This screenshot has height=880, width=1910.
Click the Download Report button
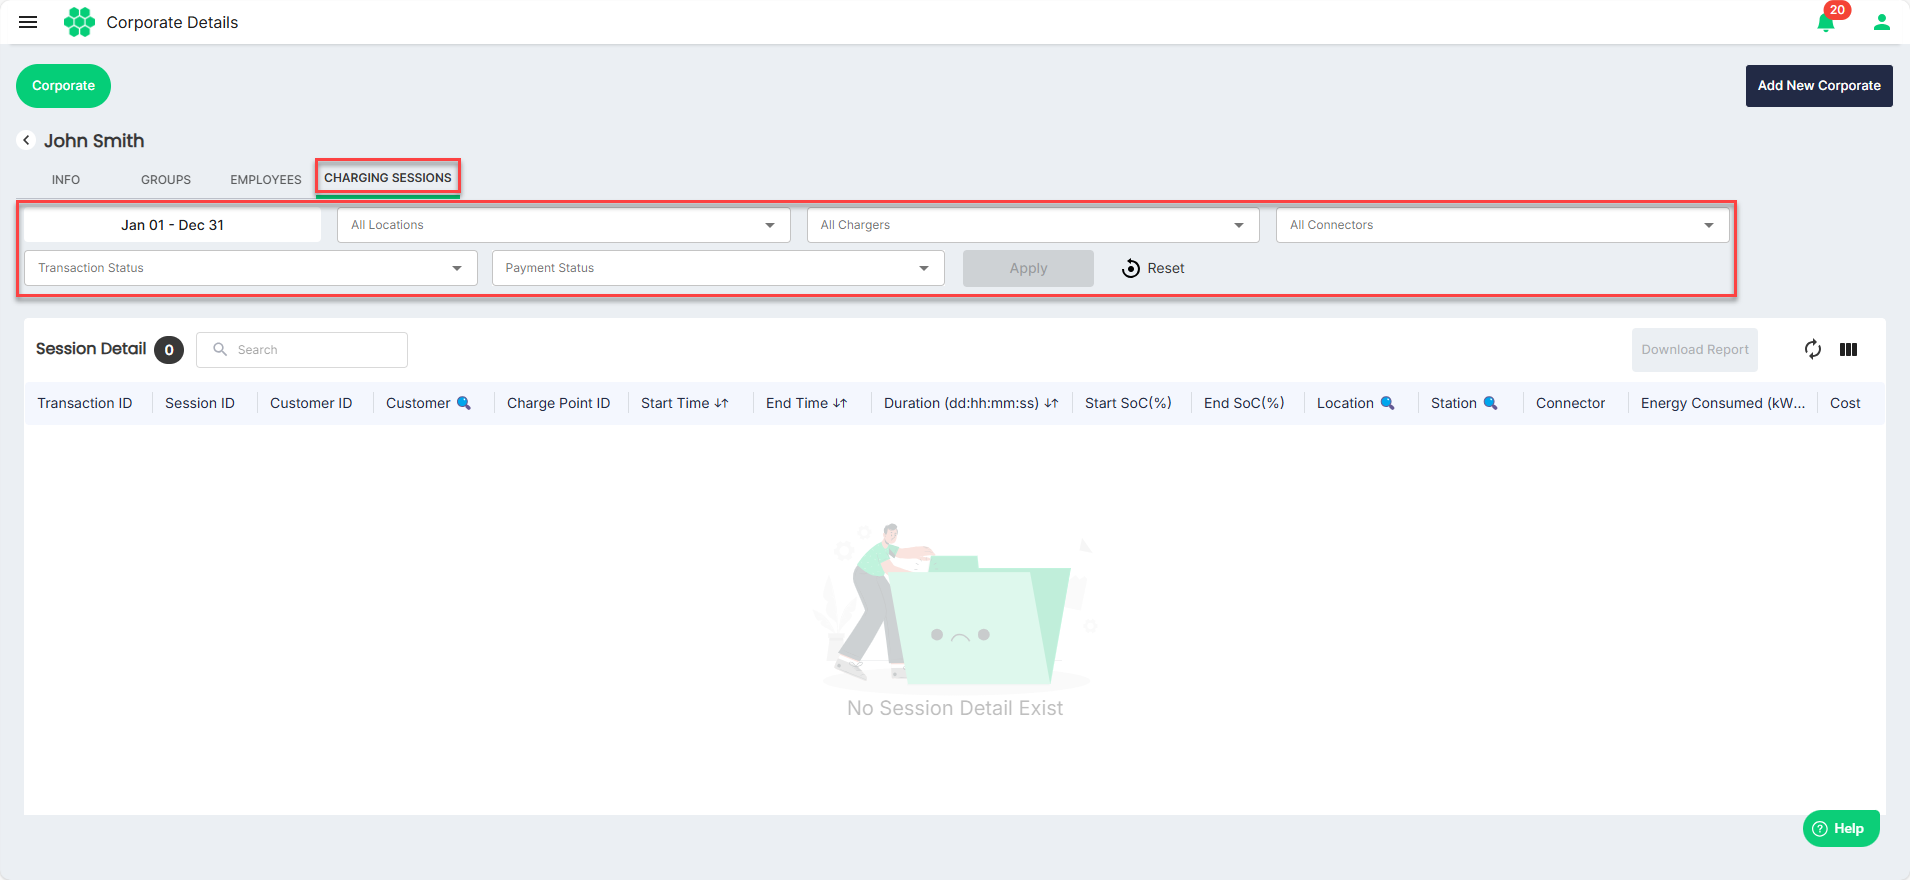(1695, 350)
